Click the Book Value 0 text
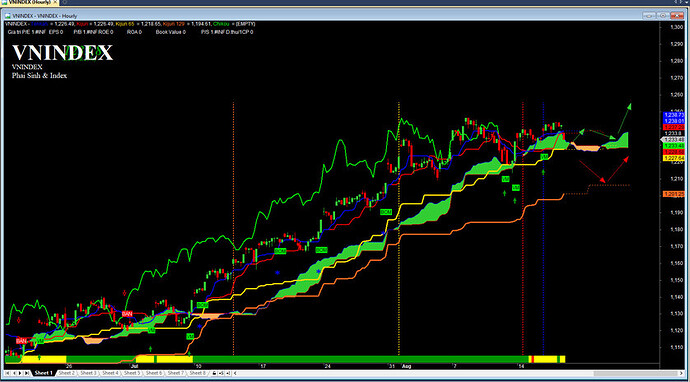690x382 pixels. [171, 32]
